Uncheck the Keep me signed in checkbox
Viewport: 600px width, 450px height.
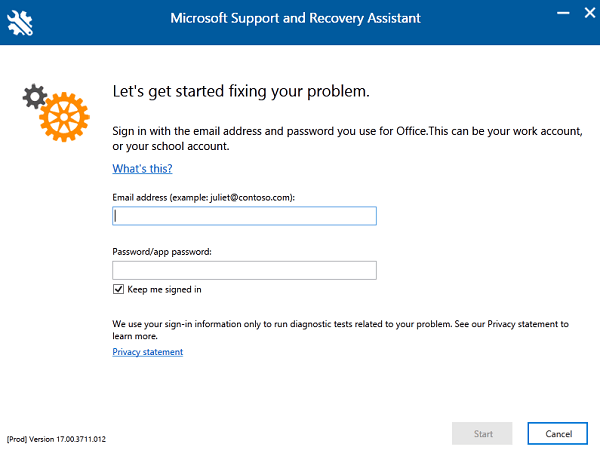click(118, 289)
